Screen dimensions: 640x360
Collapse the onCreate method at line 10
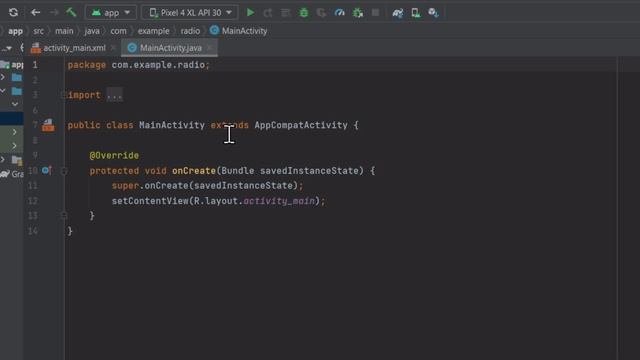coord(64,171)
